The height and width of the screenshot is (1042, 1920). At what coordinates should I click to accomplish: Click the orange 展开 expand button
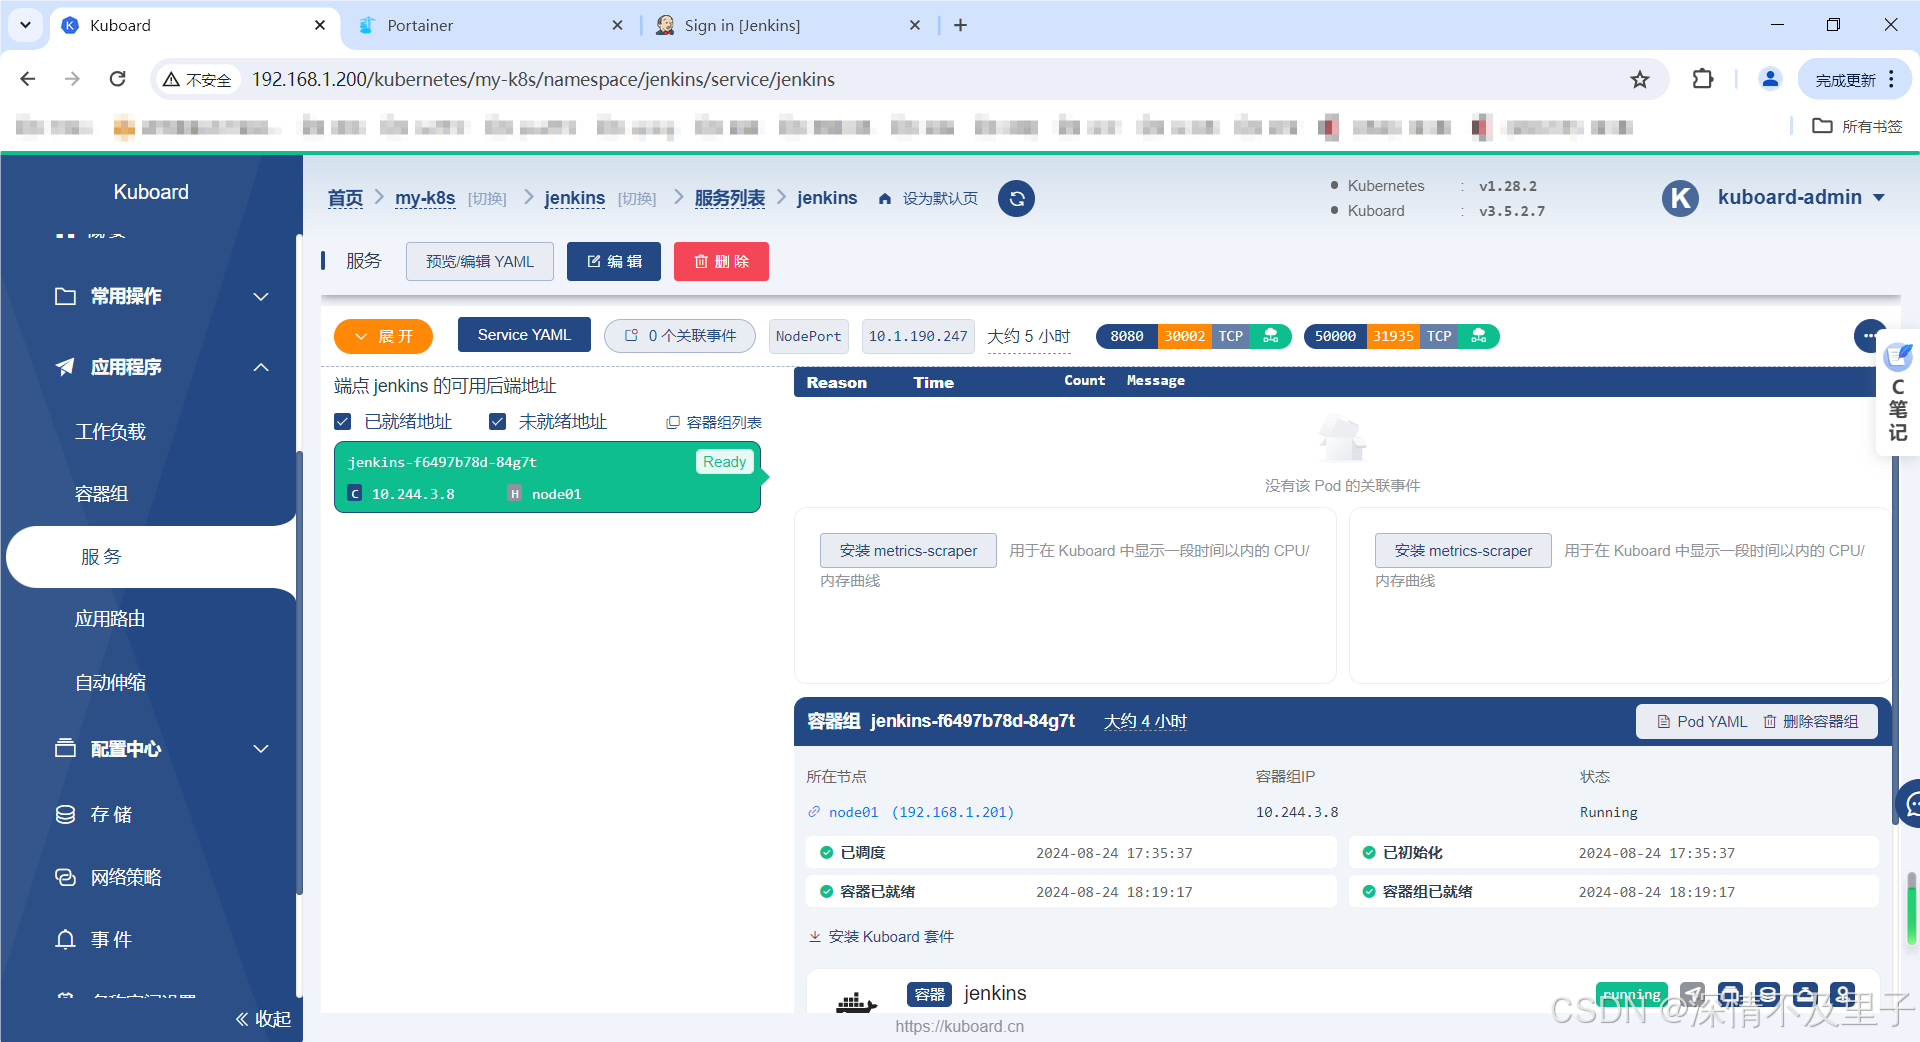(x=383, y=336)
